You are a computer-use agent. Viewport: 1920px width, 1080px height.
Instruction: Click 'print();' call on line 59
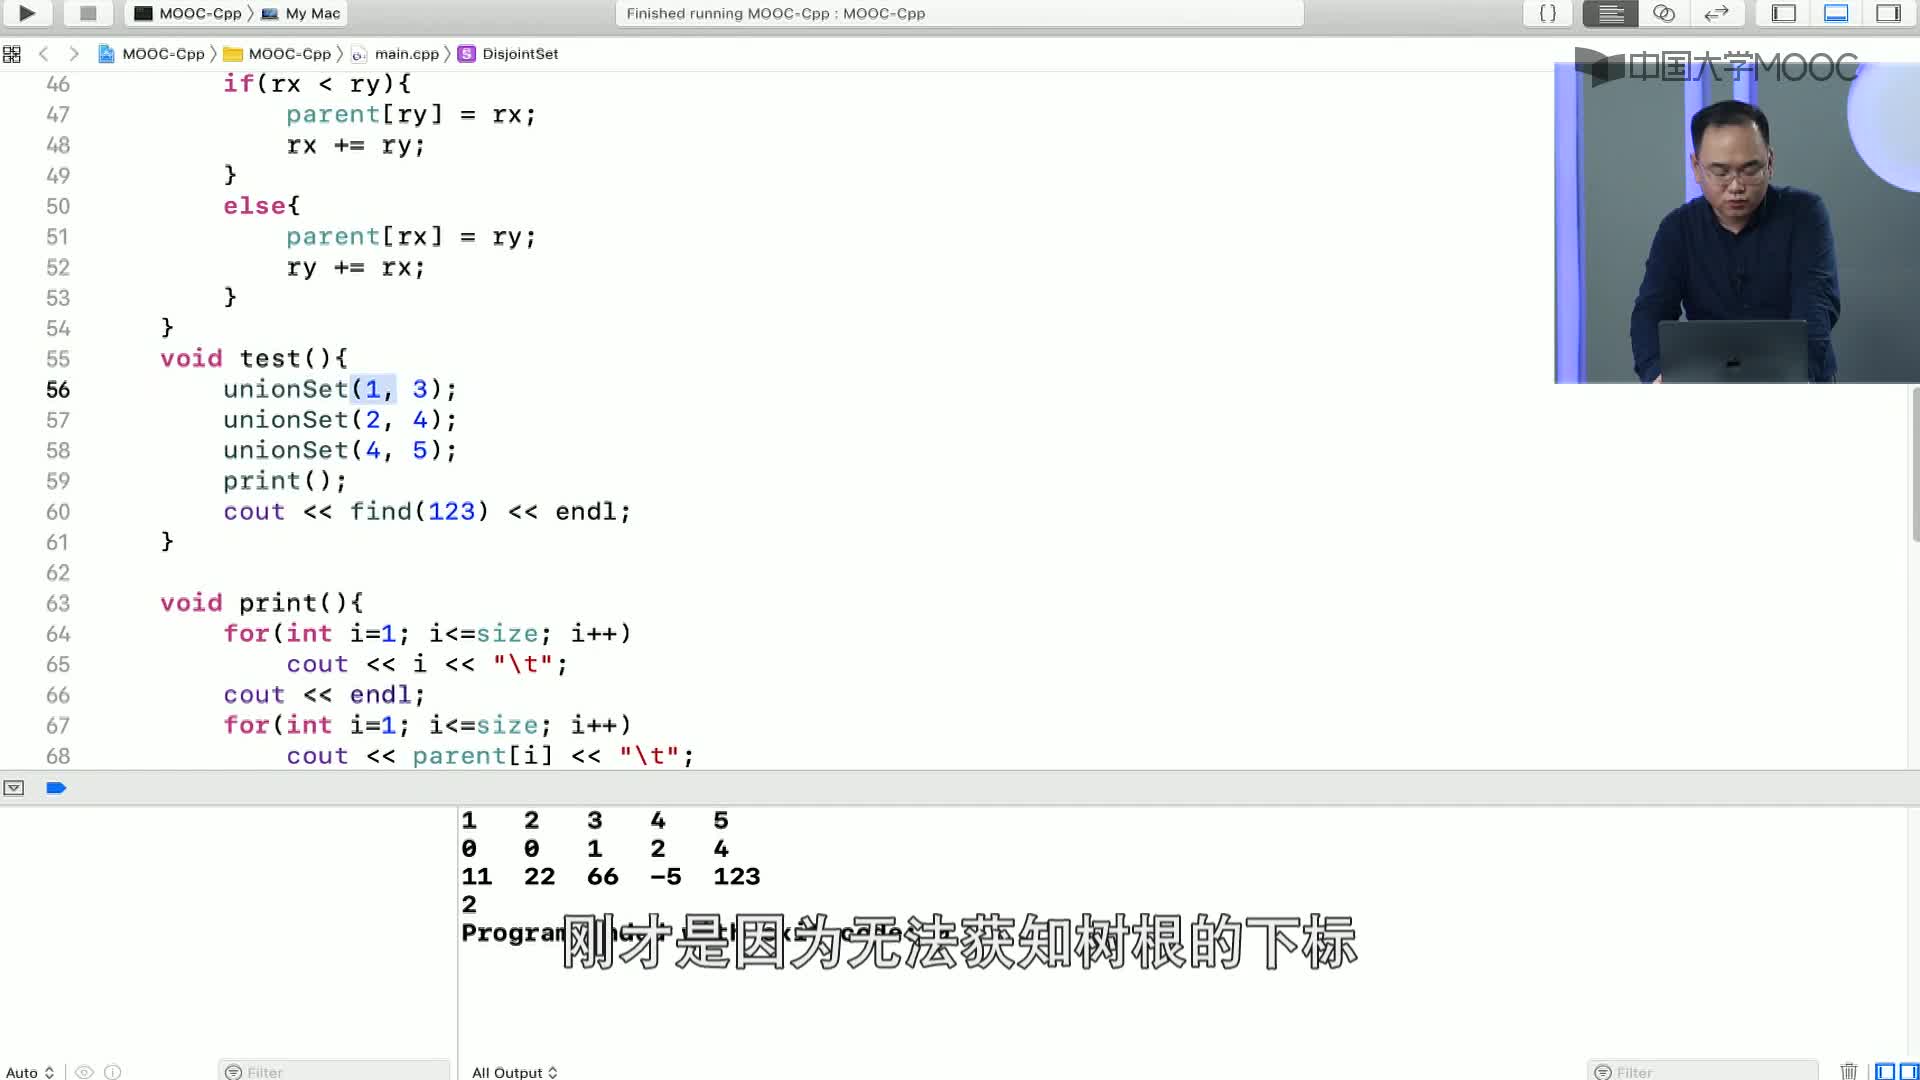tap(285, 481)
